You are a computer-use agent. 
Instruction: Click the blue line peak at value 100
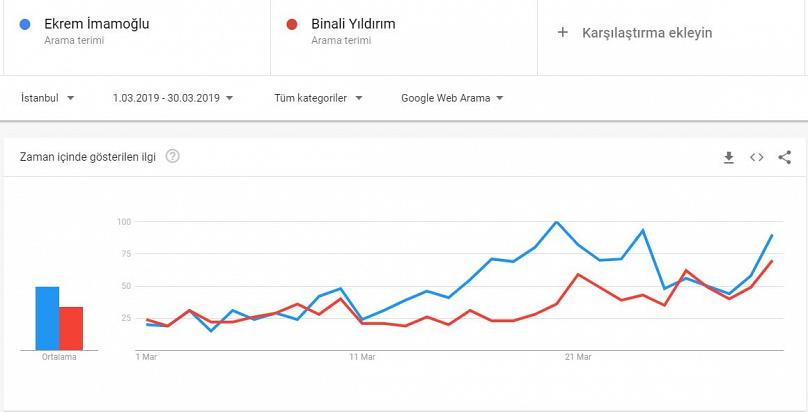point(556,222)
